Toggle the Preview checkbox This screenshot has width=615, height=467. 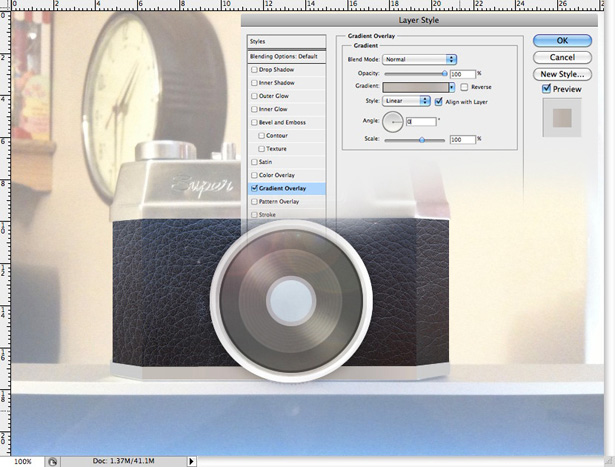(x=546, y=89)
